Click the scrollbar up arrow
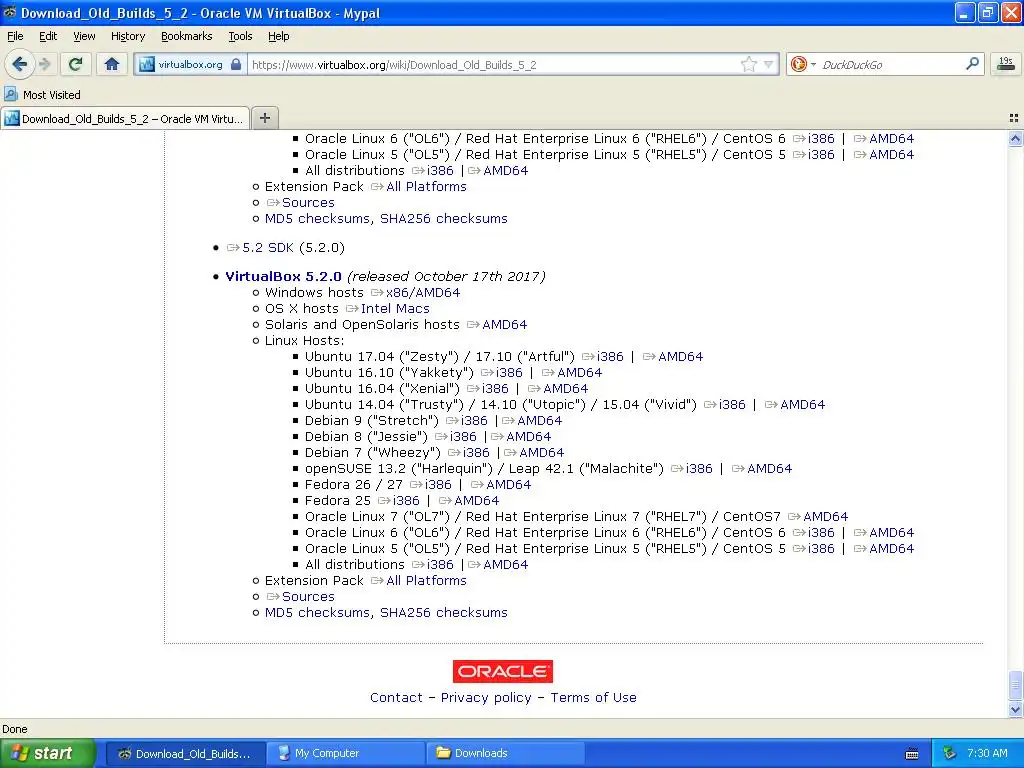 coord(1015,138)
